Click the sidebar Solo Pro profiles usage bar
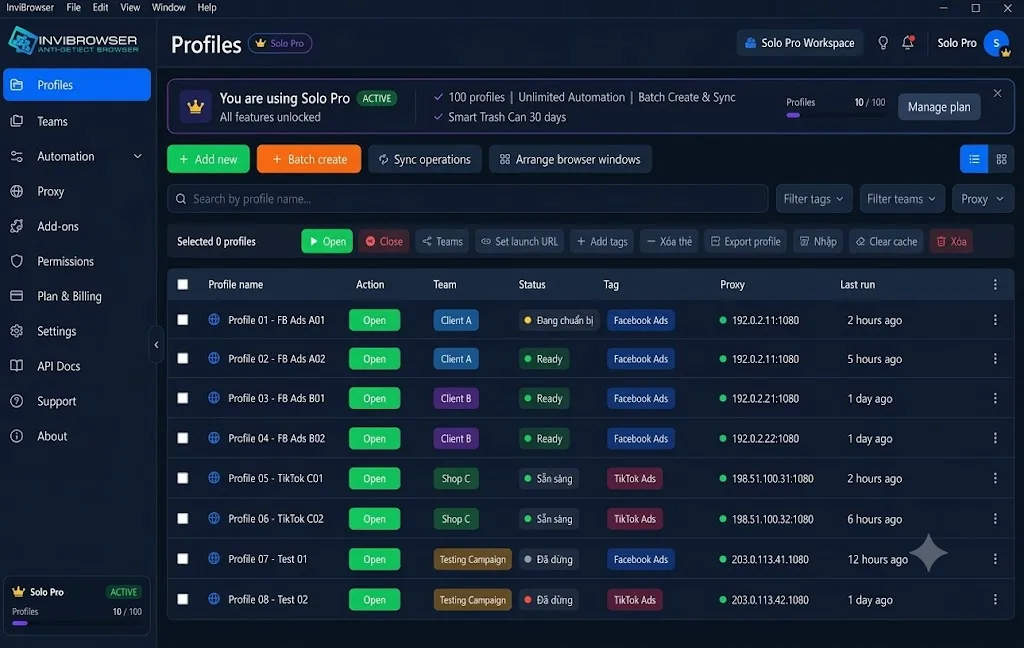Viewport: 1024px width, 648px height. tap(76, 623)
